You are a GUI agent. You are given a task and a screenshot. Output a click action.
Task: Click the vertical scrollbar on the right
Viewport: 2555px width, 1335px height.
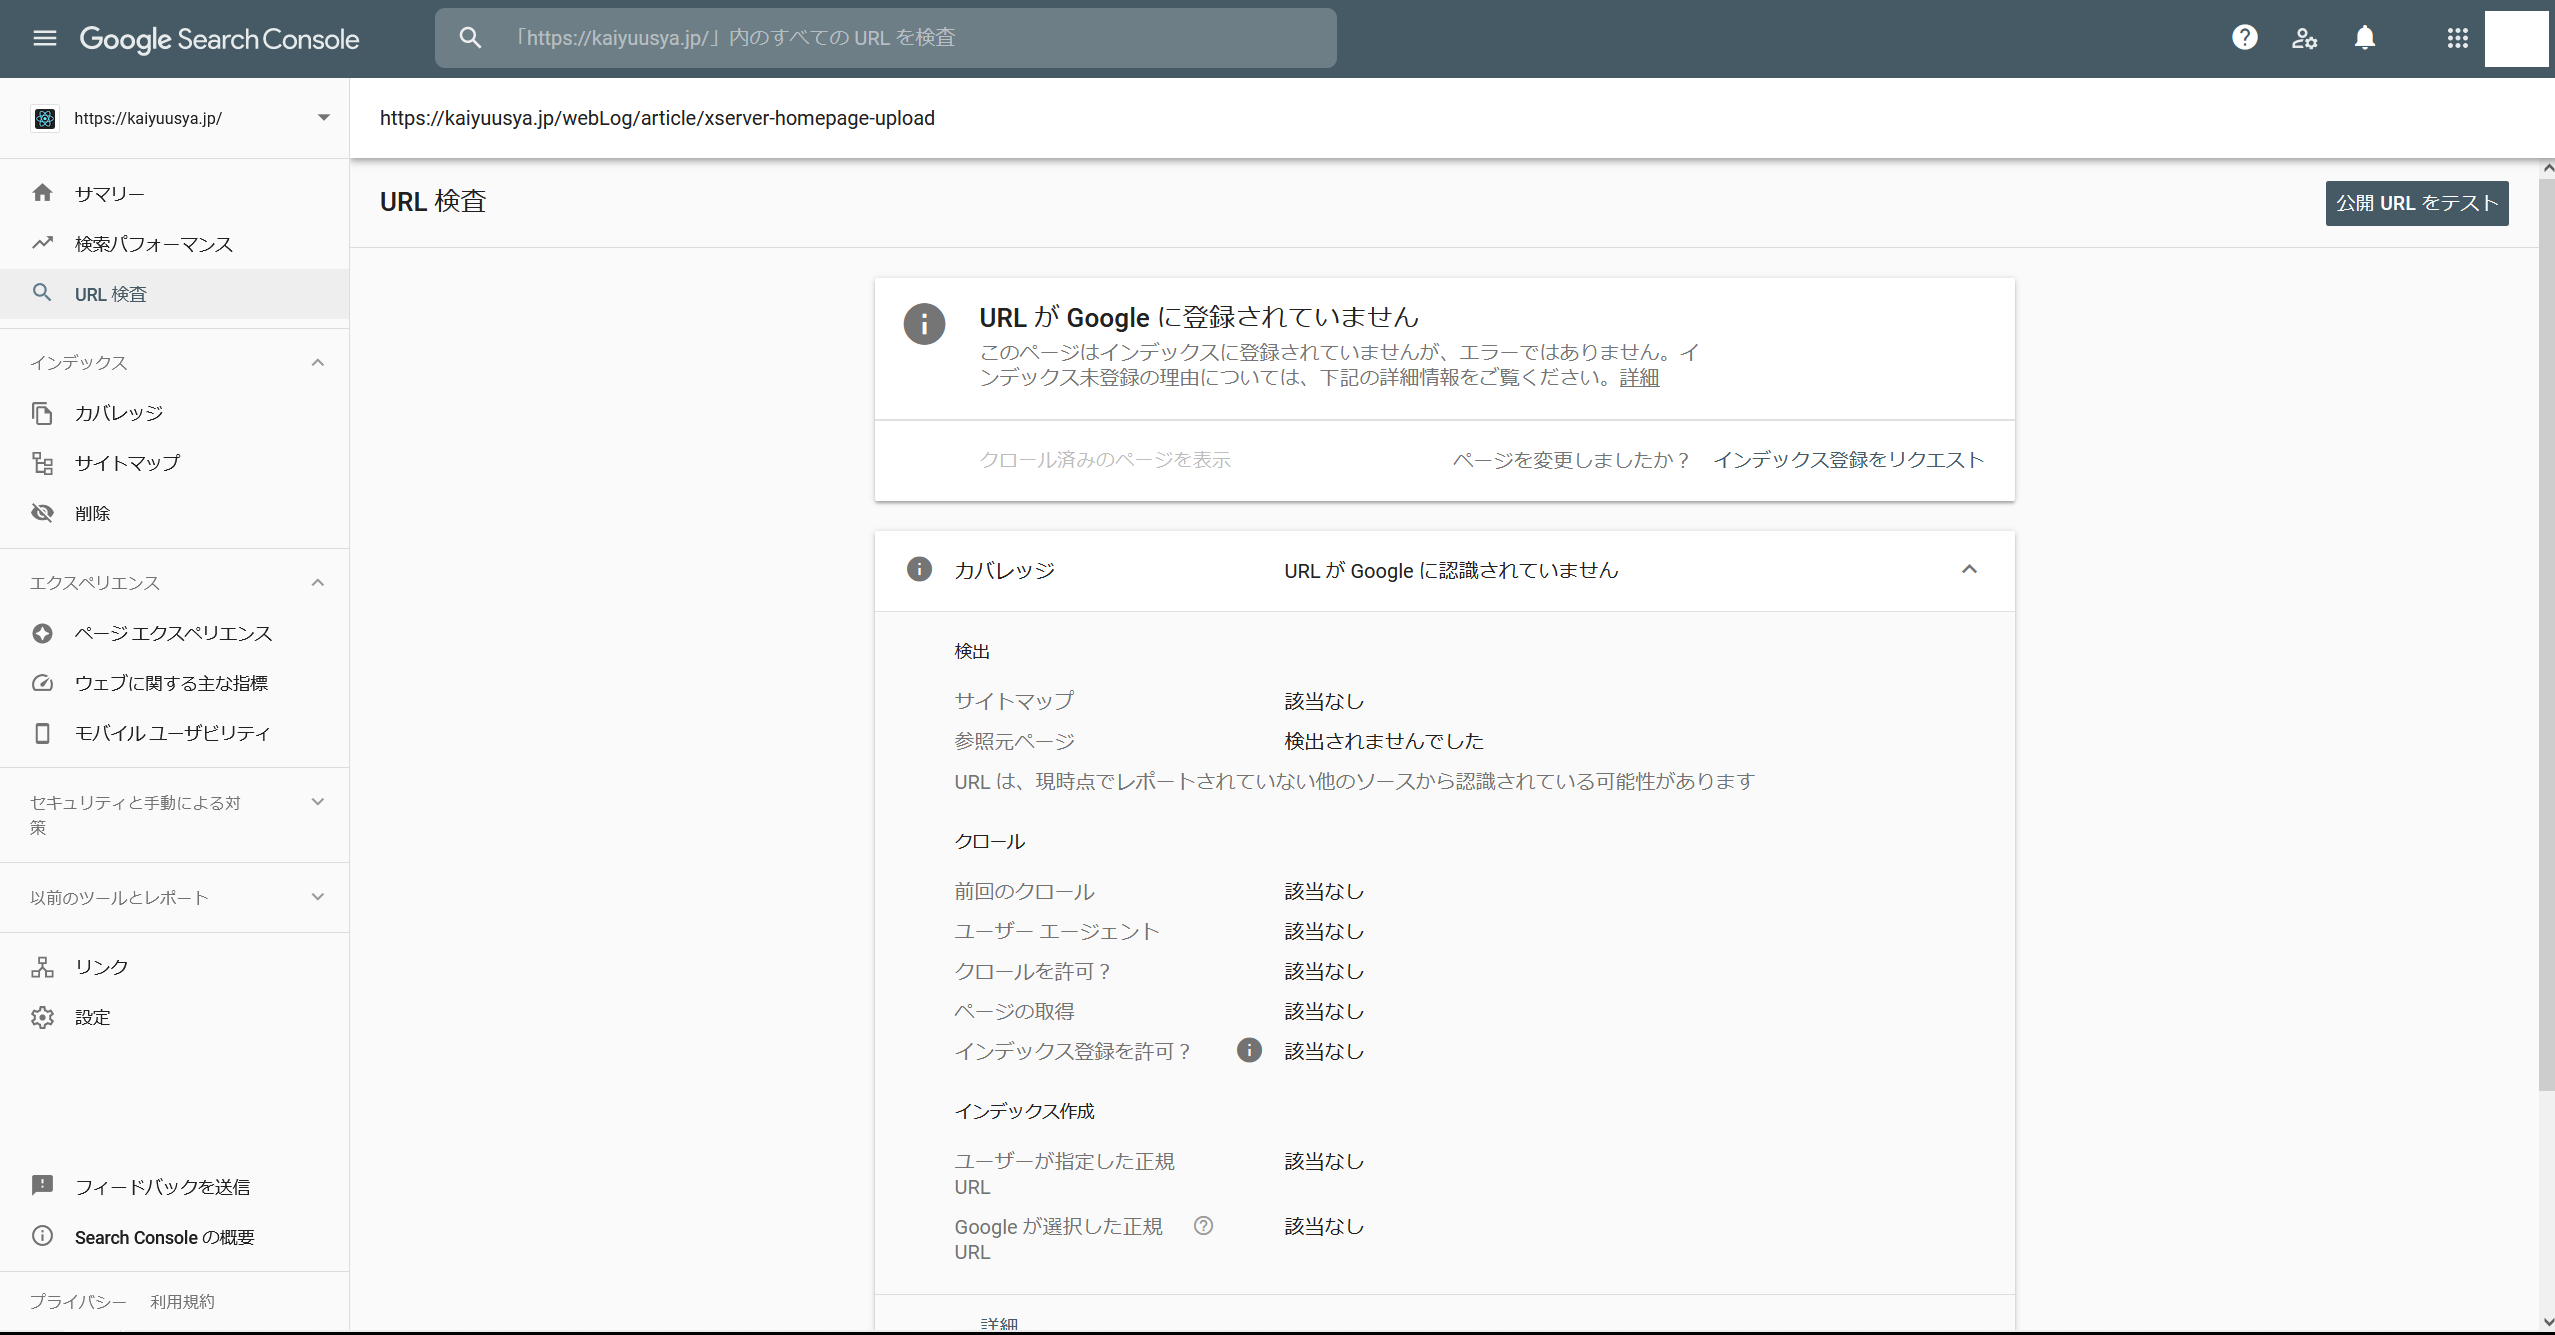[2547, 635]
